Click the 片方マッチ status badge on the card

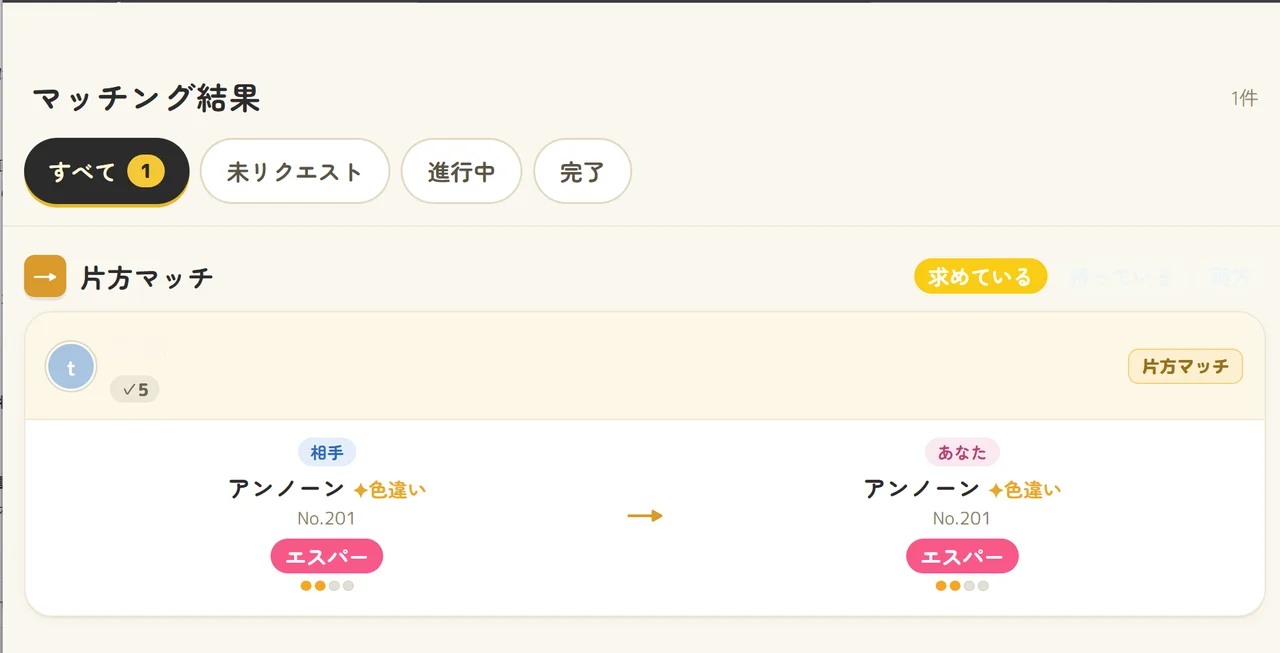1185,367
